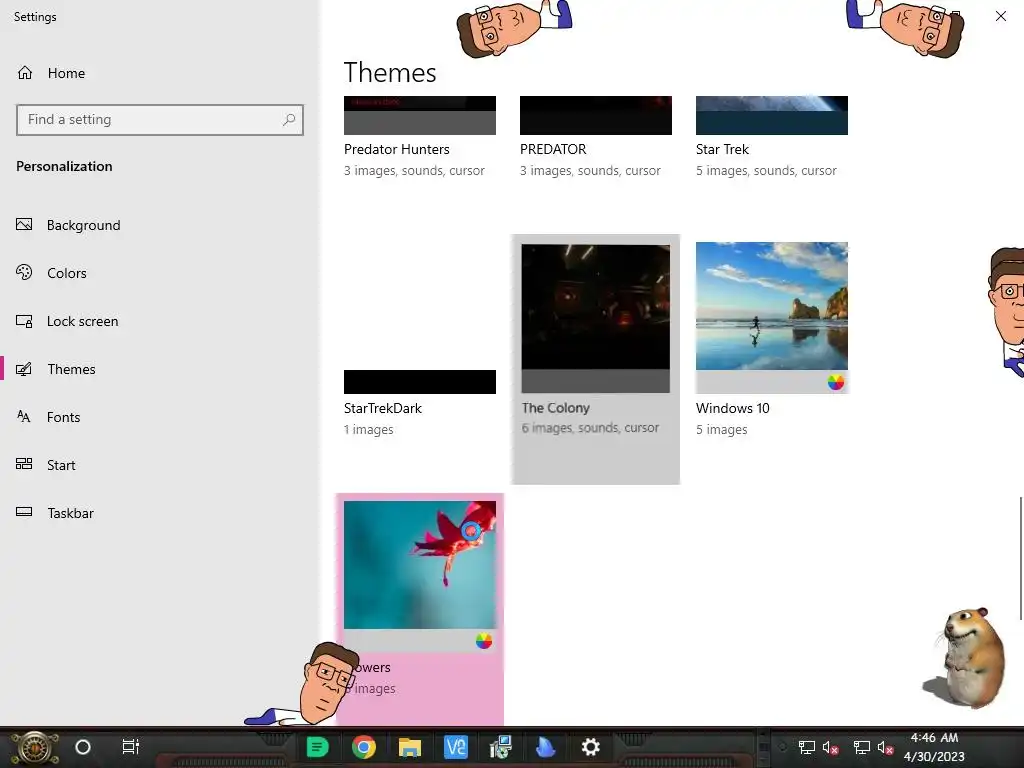Screen dimensions: 1024x768
Task: Open Colors settings
Action: click(67, 273)
